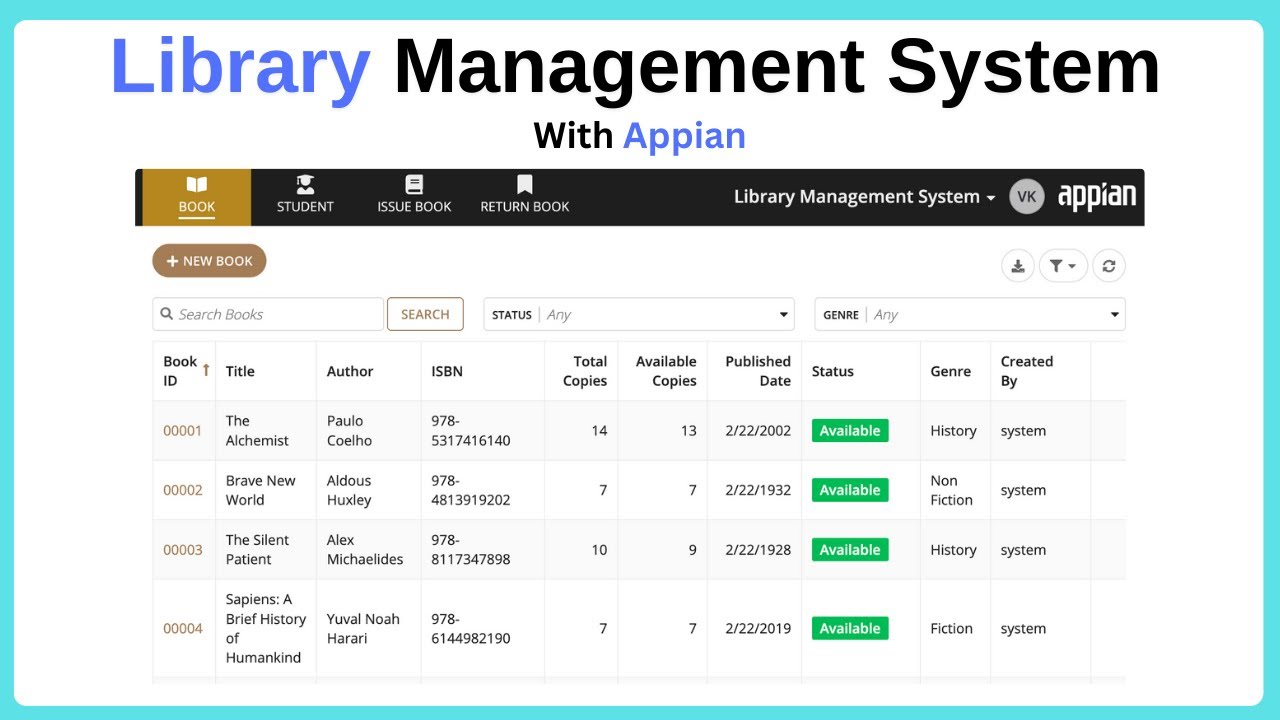Click the Issue Book icon
Viewport: 1280px width, 720px height.
[x=414, y=185]
